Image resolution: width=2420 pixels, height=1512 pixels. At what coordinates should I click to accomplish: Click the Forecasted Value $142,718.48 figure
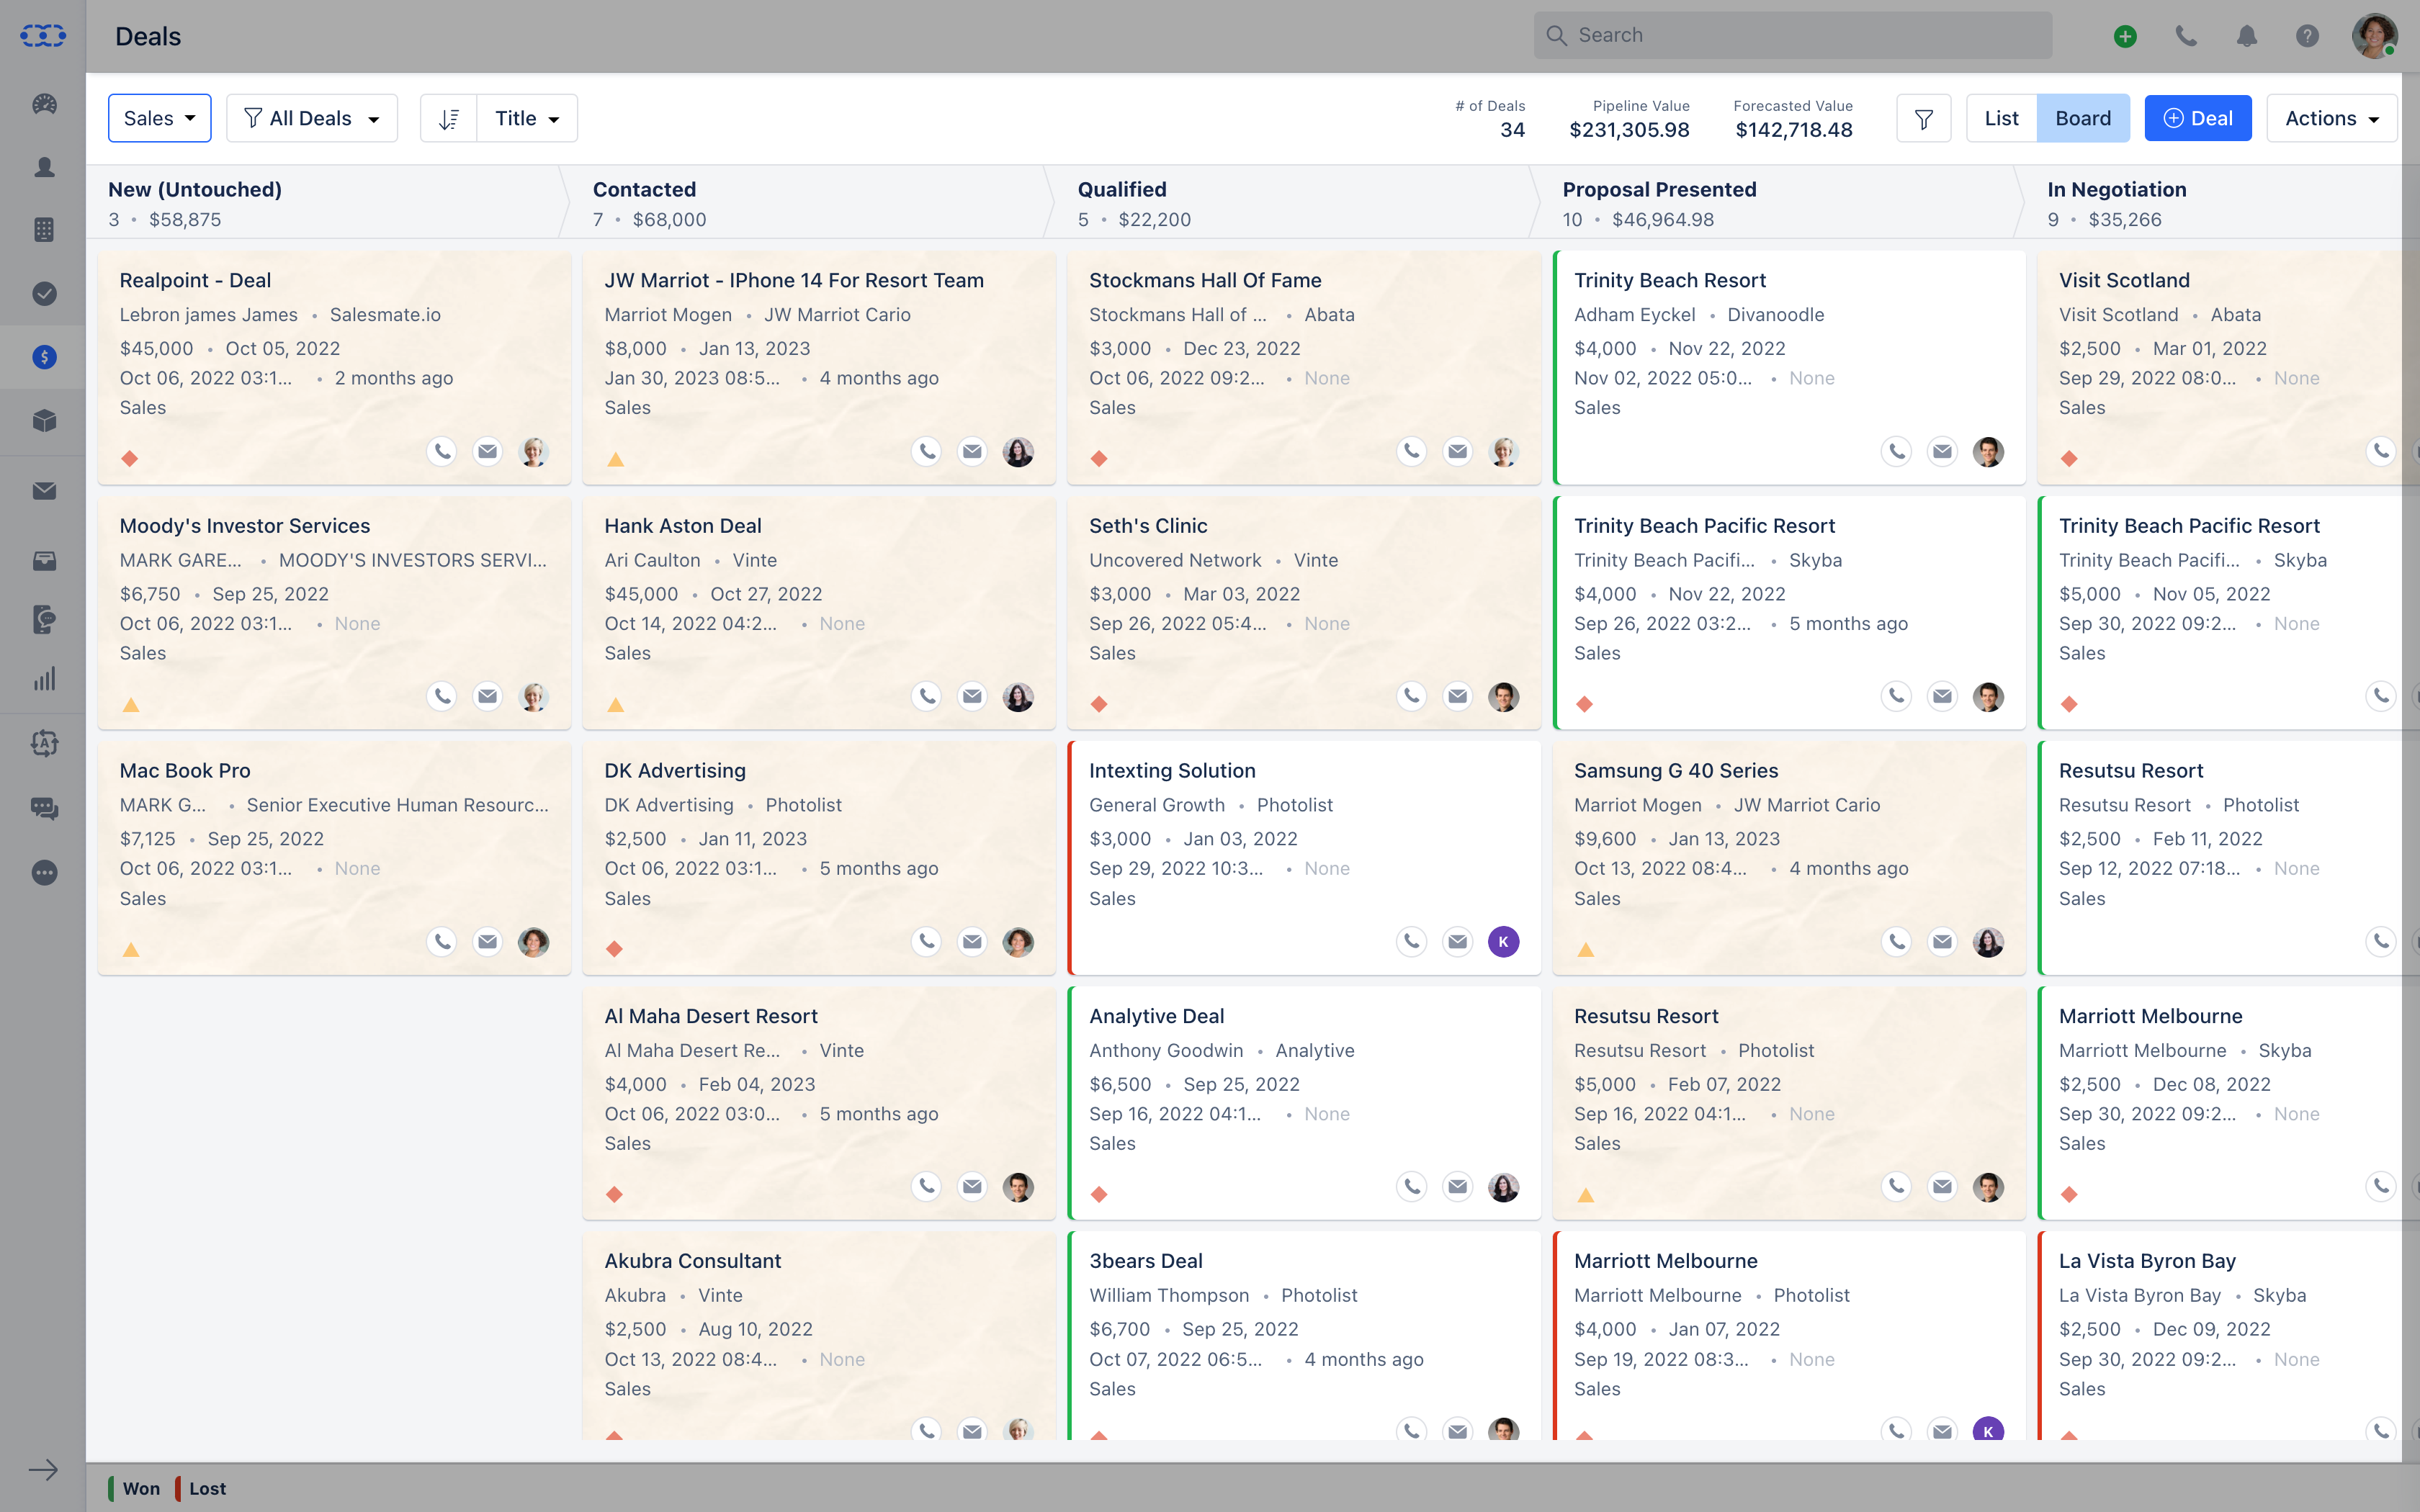point(1794,130)
